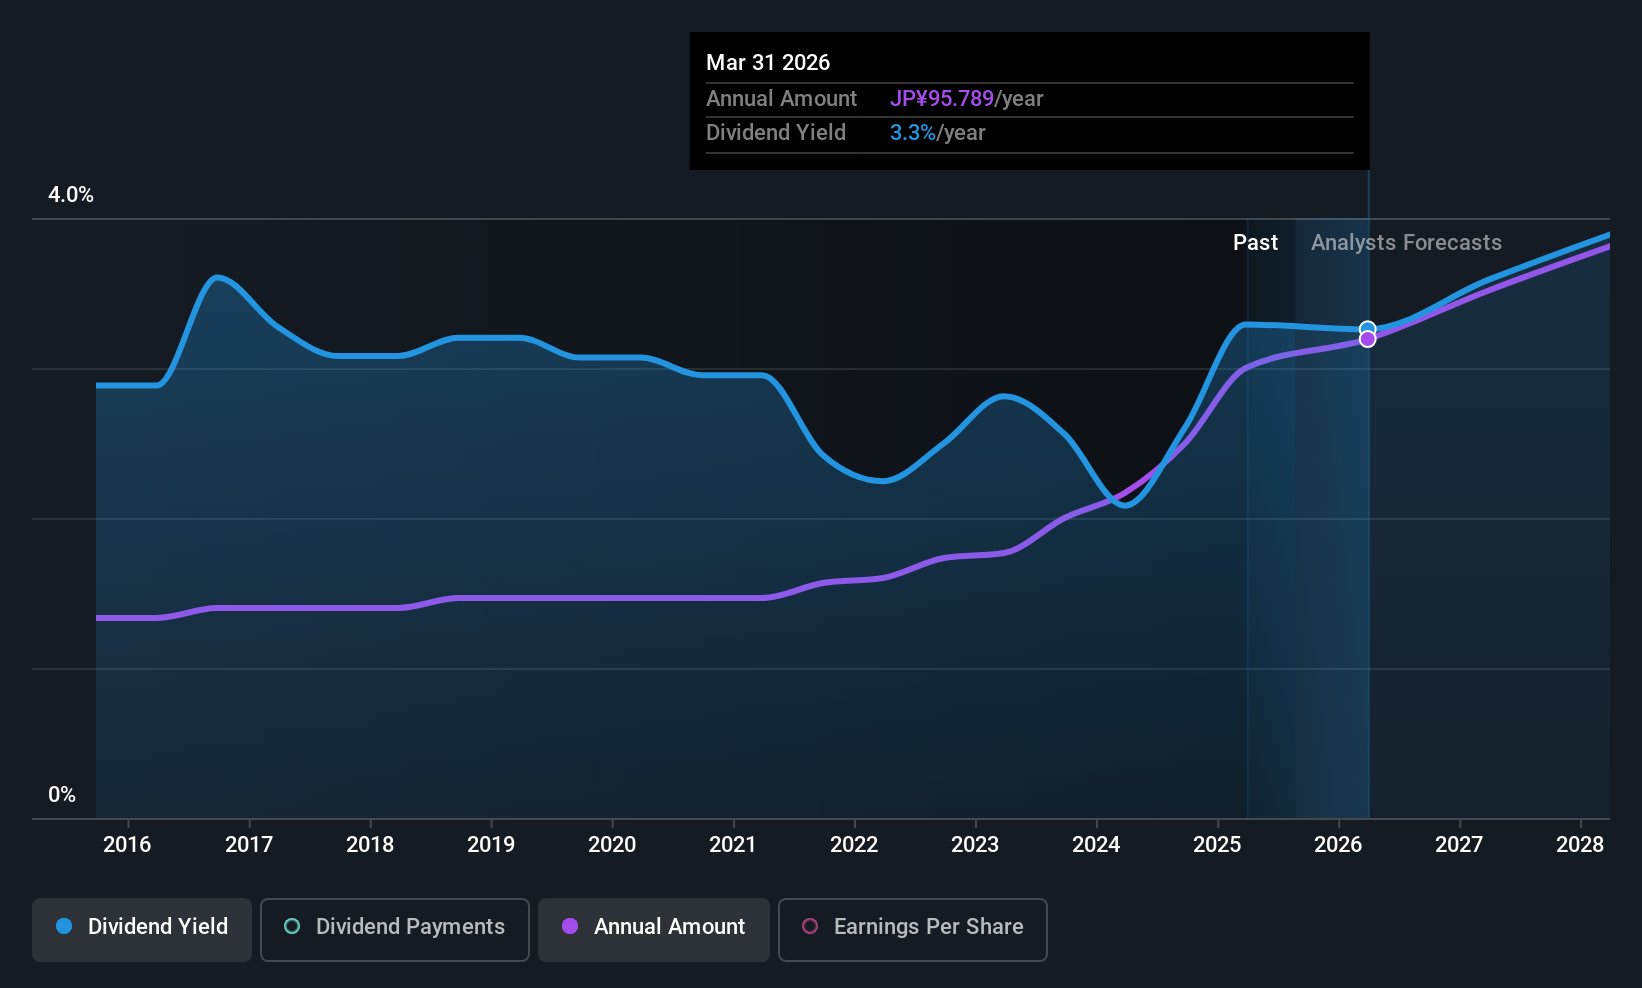Click the JP¥95.789/year value in tooltip

tap(967, 99)
